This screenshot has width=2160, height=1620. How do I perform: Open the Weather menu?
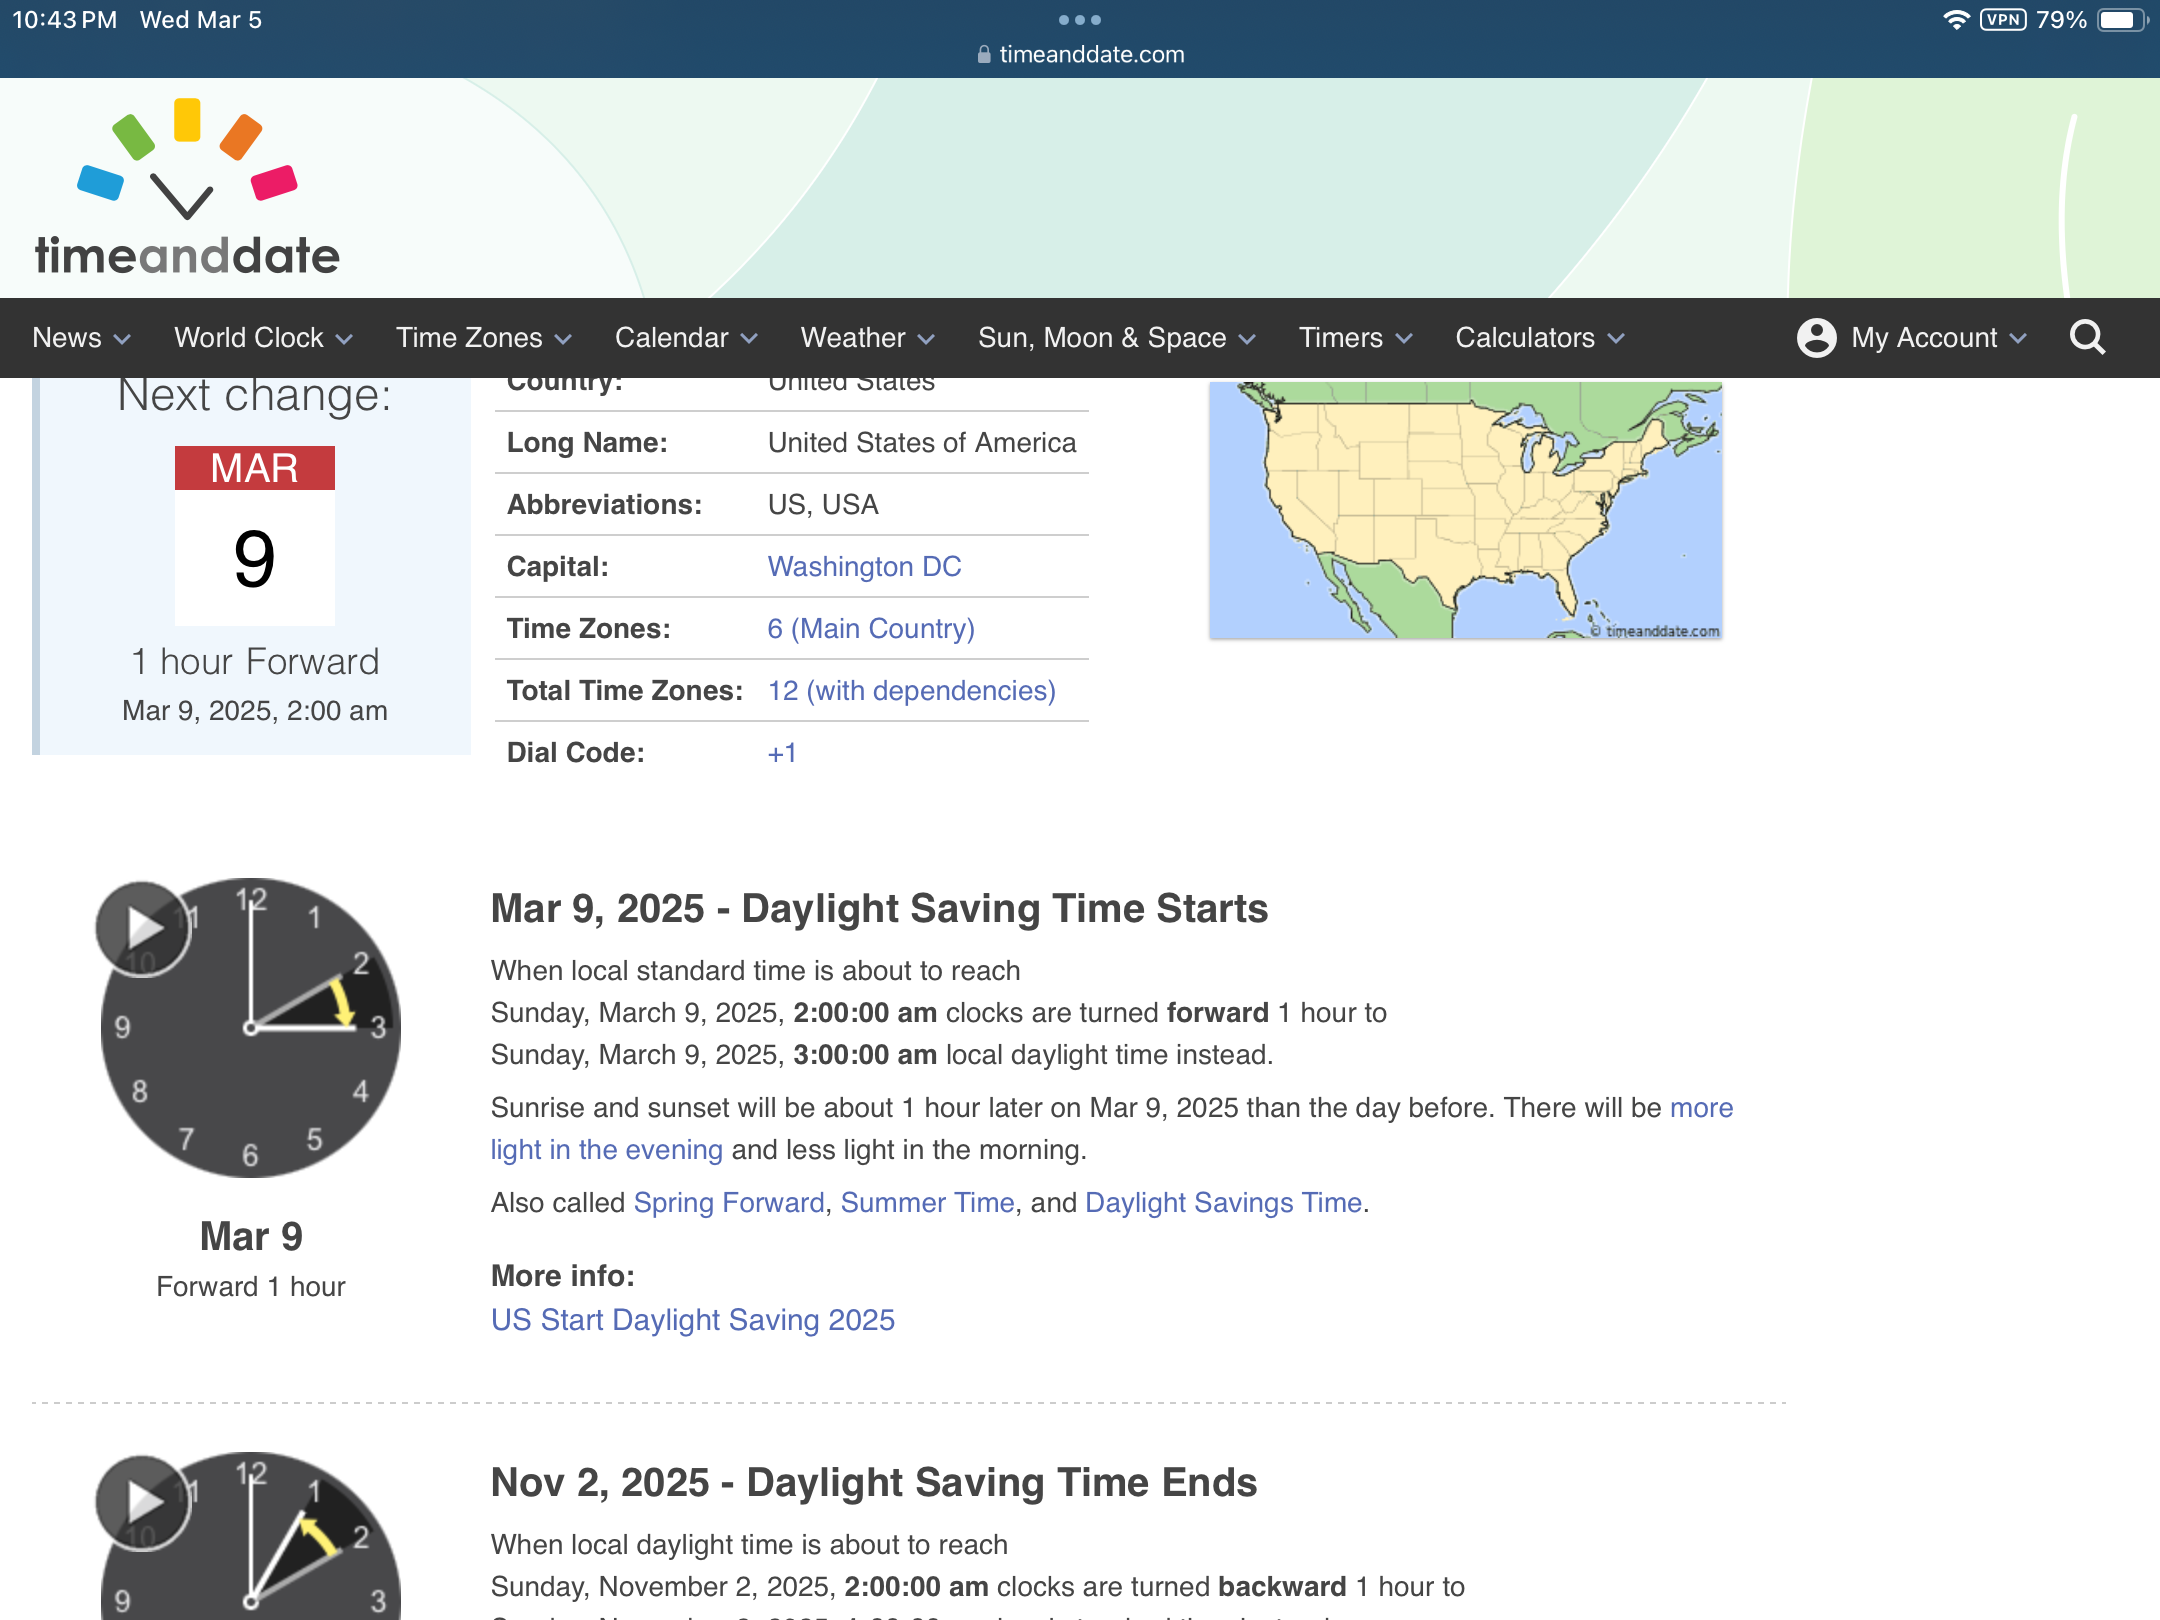868,338
